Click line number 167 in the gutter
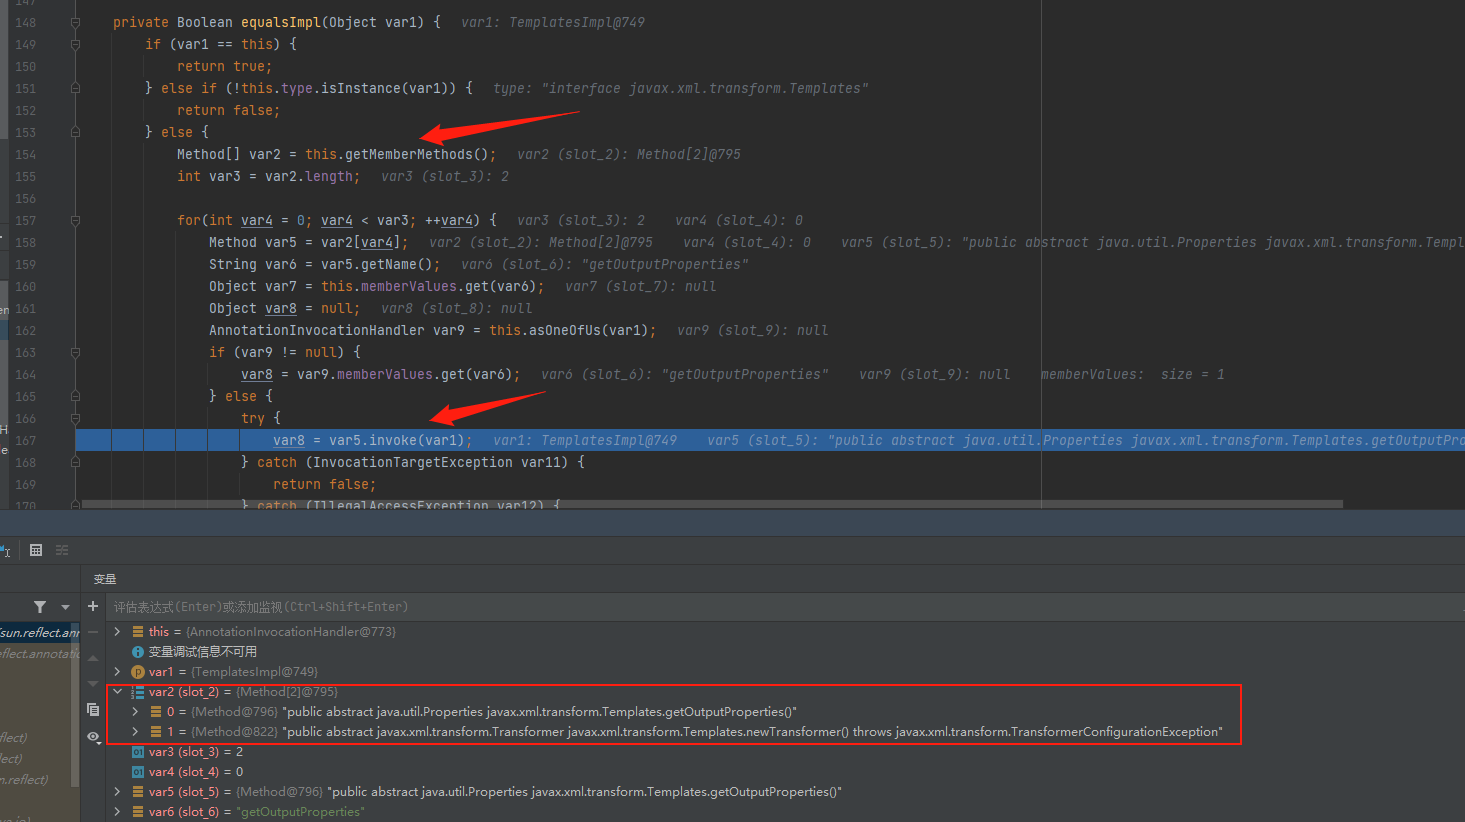Screen dimensions: 1465x822 [25, 440]
